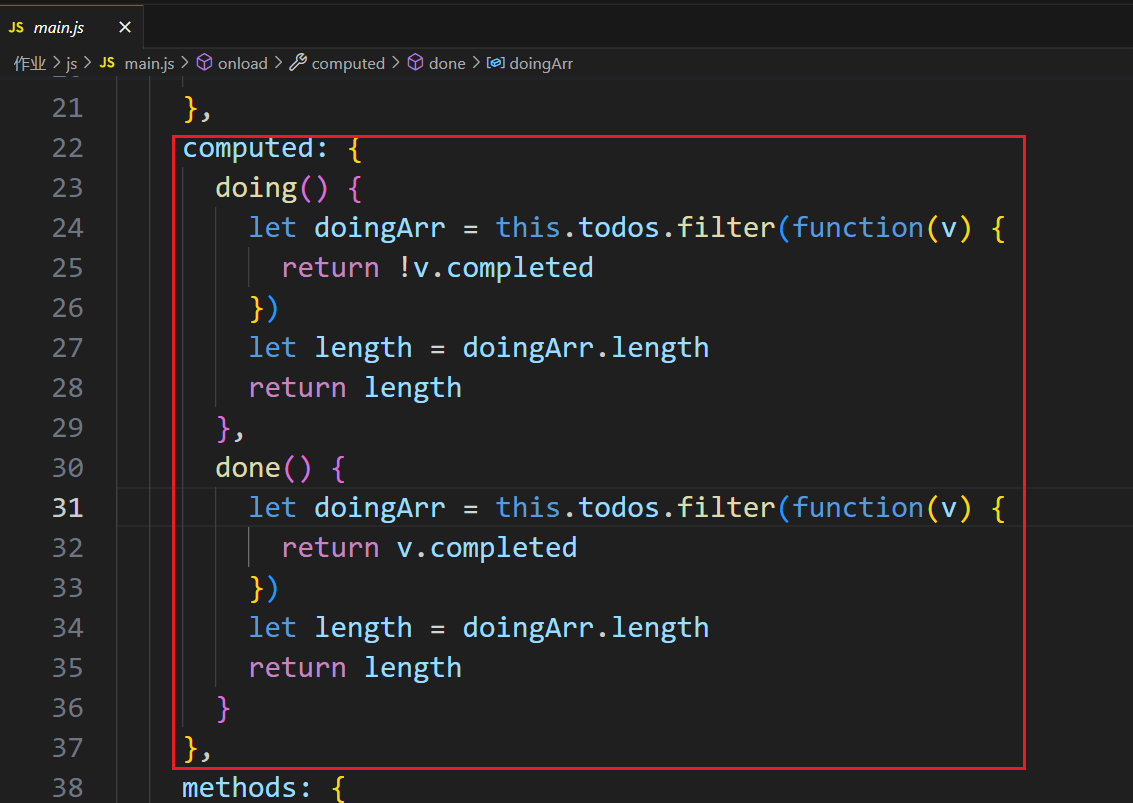The width and height of the screenshot is (1133, 803).
Task: Click 'todos' property on line 31
Action: tap(619, 508)
